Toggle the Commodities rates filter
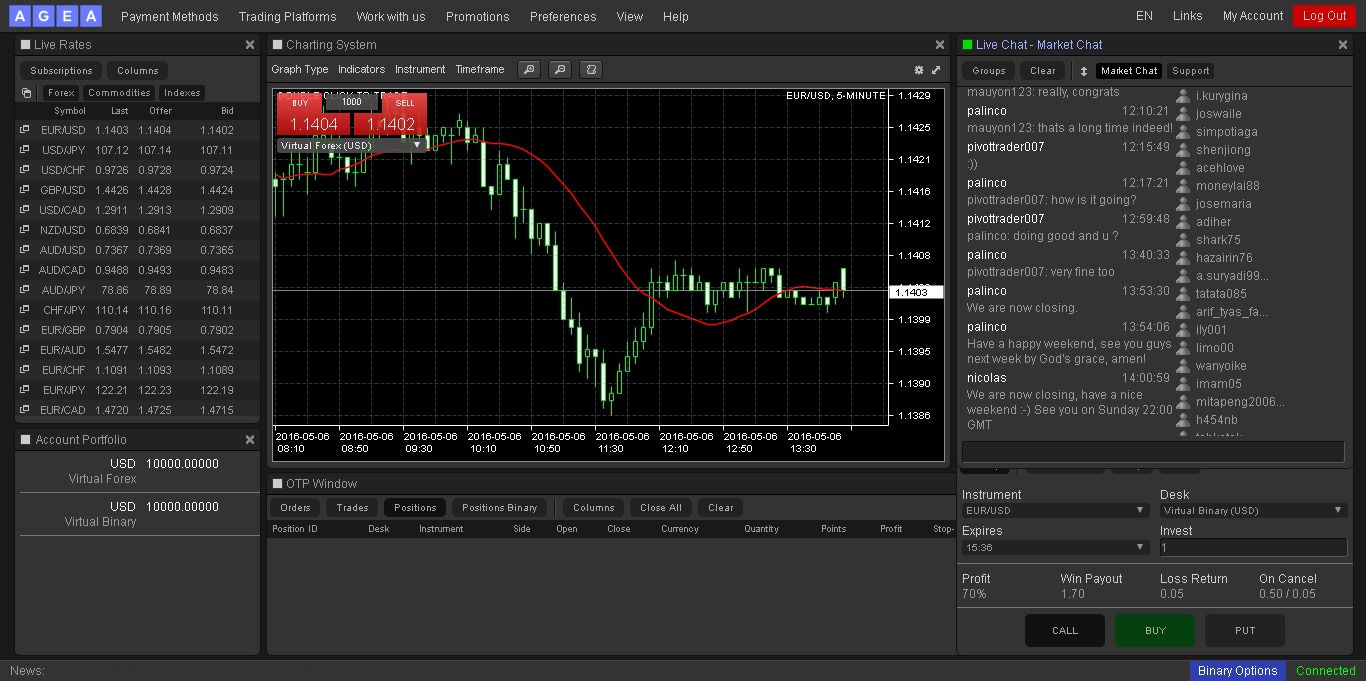1366x681 pixels. (119, 93)
